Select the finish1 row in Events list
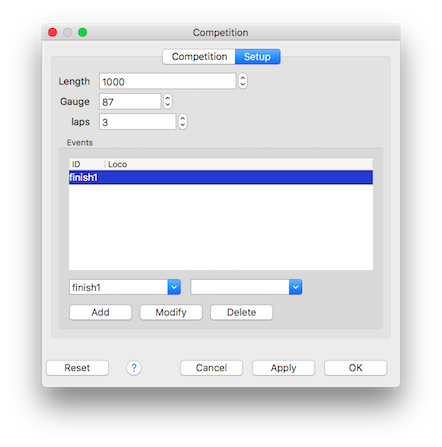The width and height of the screenshot is (442, 447). [x=221, y=177]
